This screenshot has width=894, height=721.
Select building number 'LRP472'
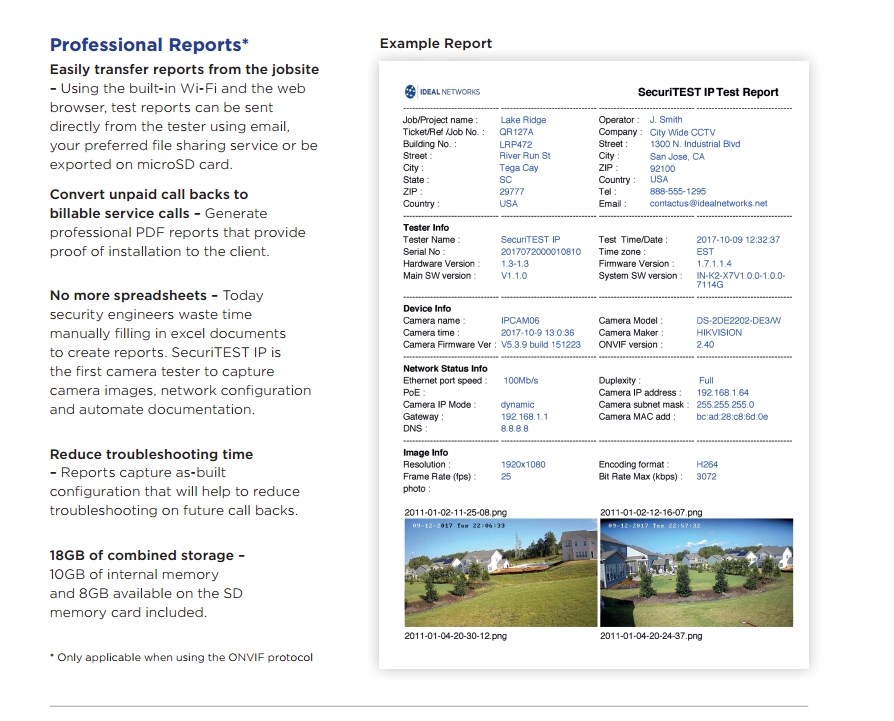point(516,144)
